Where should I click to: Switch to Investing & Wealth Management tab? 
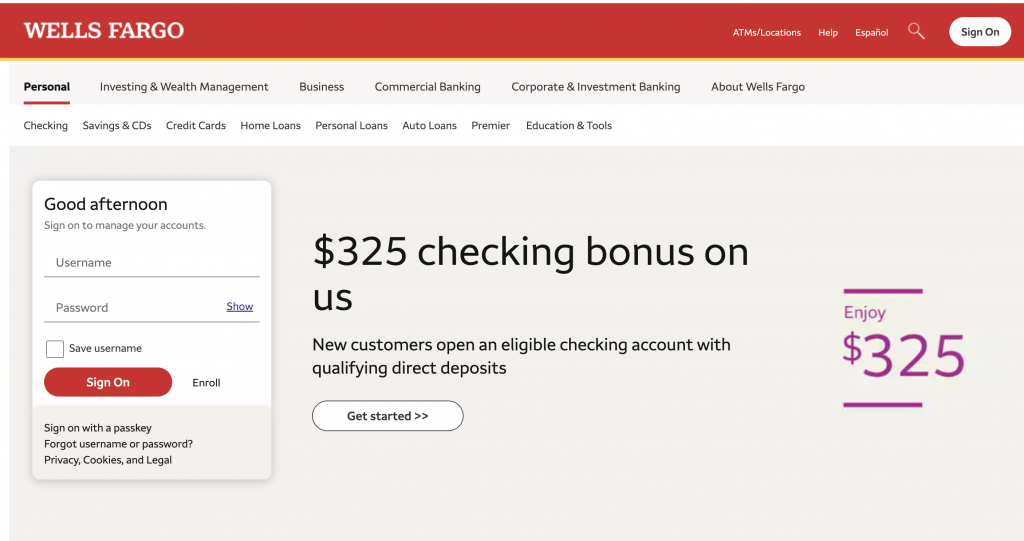[184, 87]
